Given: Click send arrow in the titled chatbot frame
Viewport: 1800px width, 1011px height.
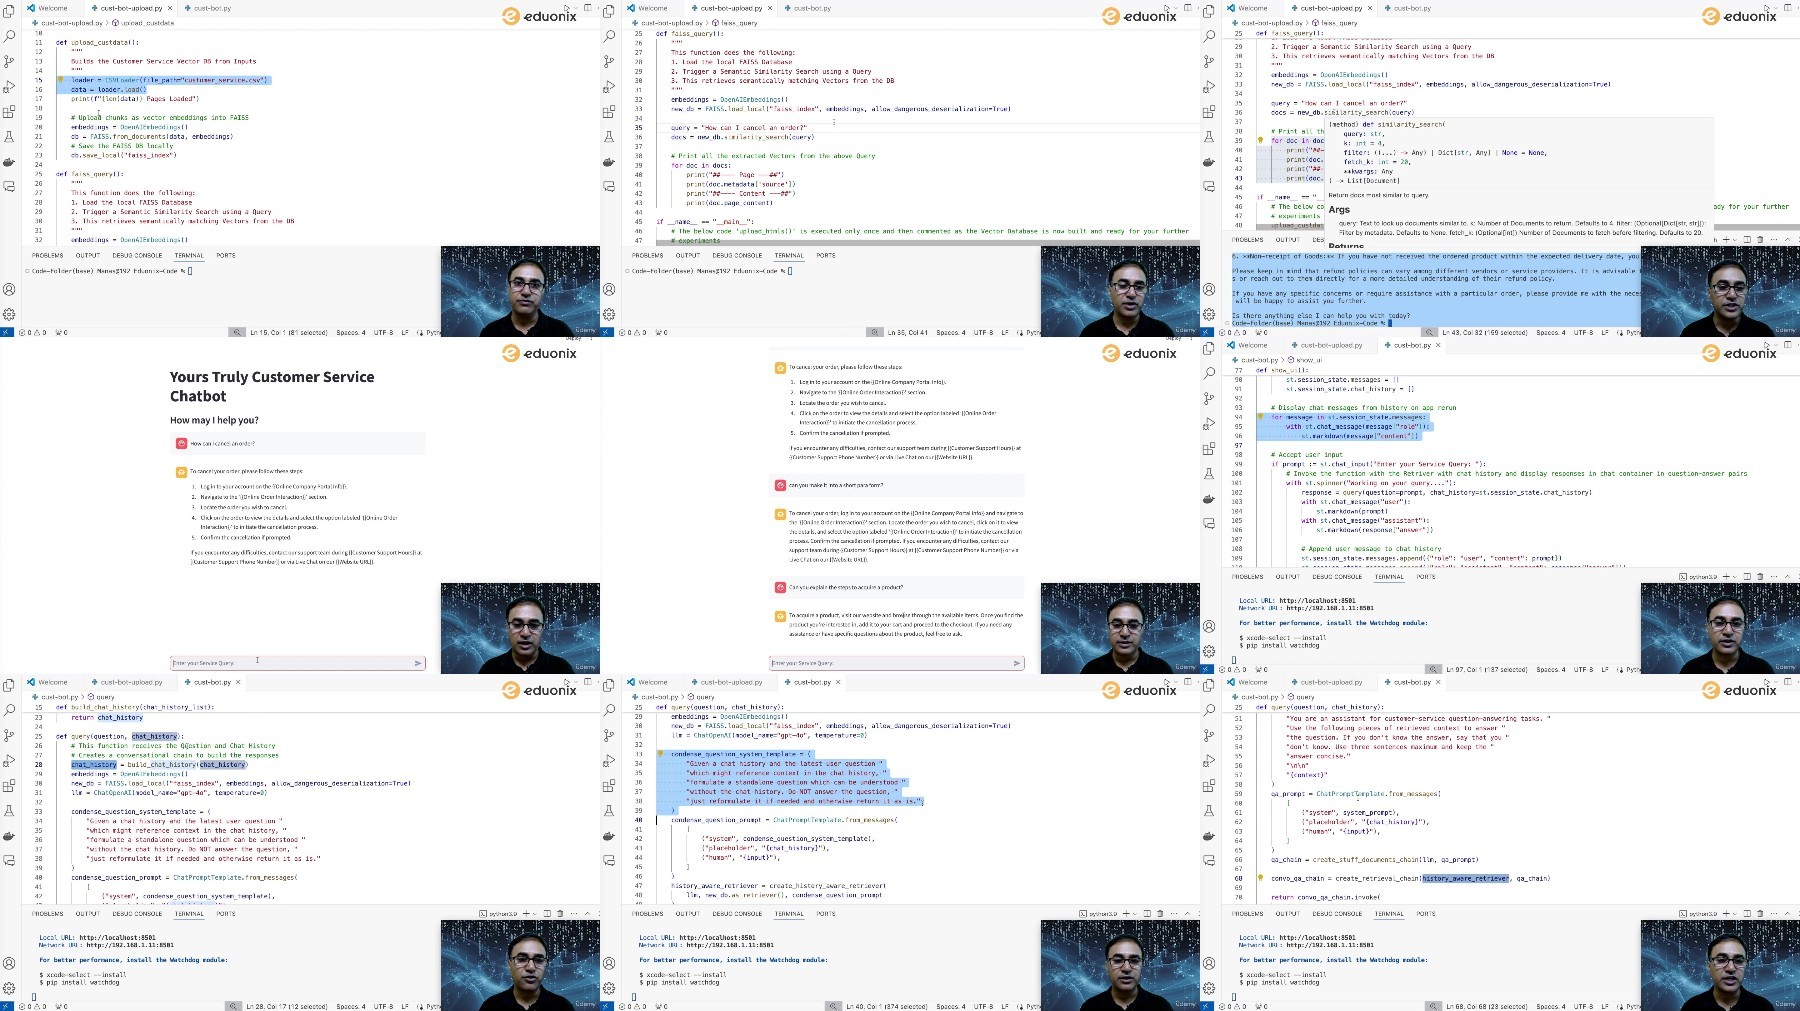Looking at the screenshot, I should pyautogui.click(x=418, y=663).
